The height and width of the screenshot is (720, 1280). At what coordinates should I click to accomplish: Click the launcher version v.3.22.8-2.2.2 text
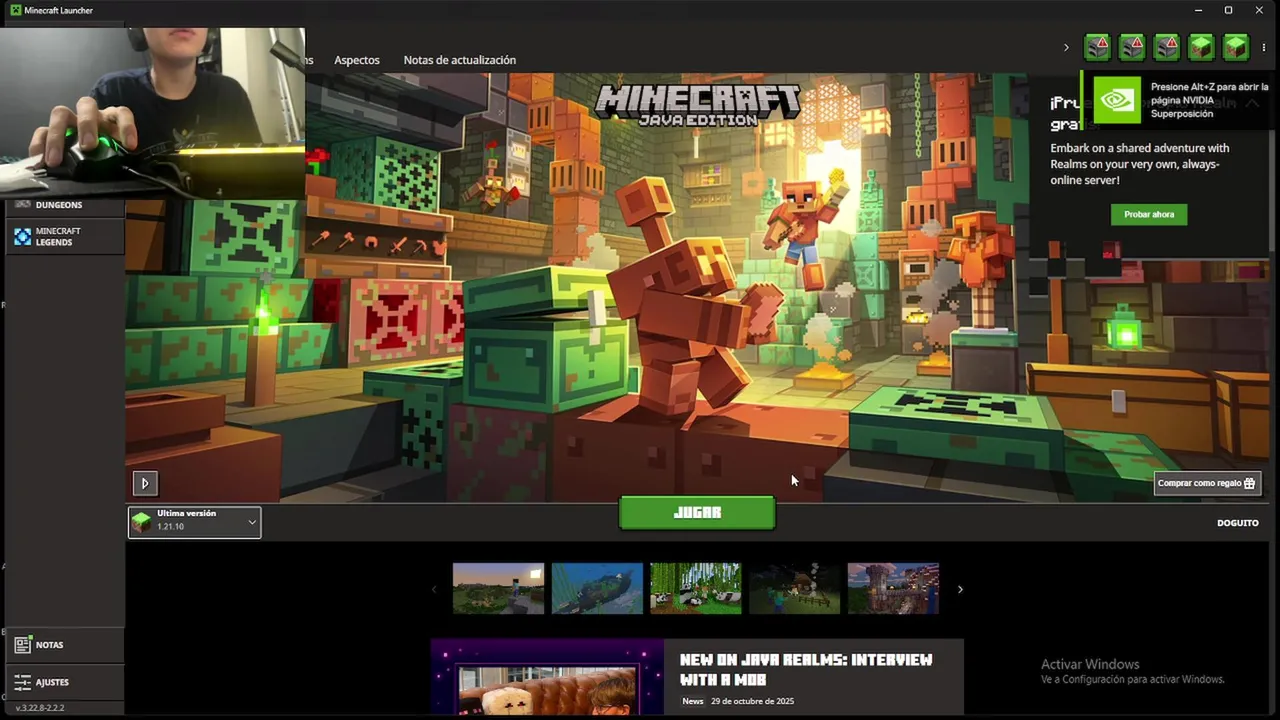point(40,708)
